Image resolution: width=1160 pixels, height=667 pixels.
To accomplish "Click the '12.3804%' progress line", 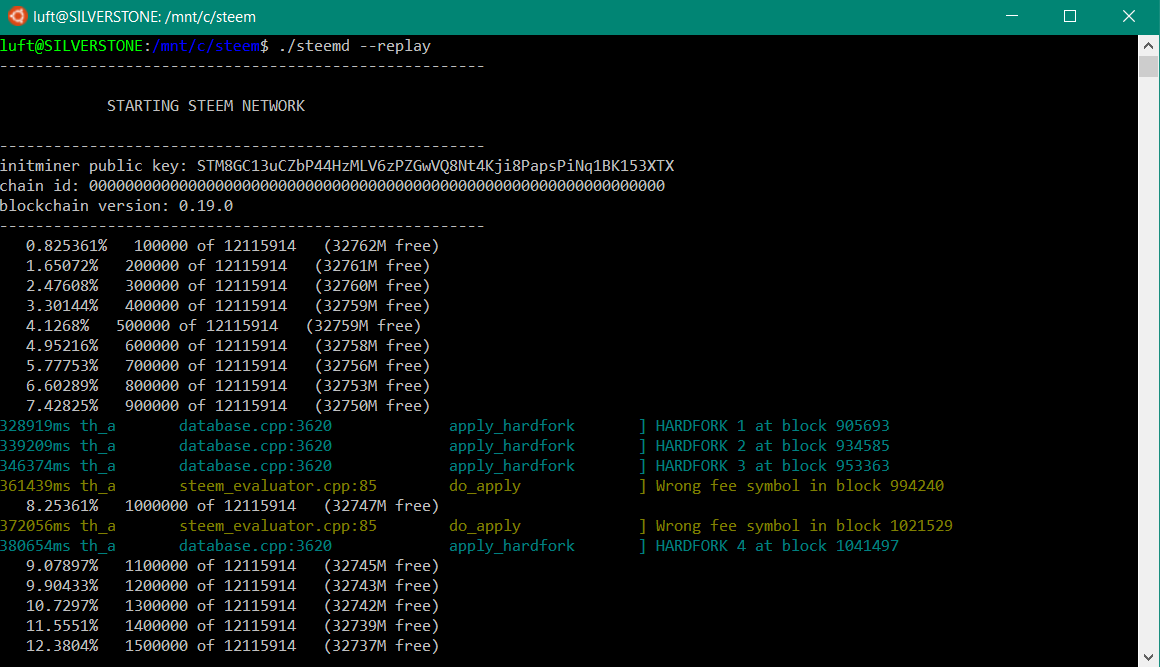I will 232,646.
